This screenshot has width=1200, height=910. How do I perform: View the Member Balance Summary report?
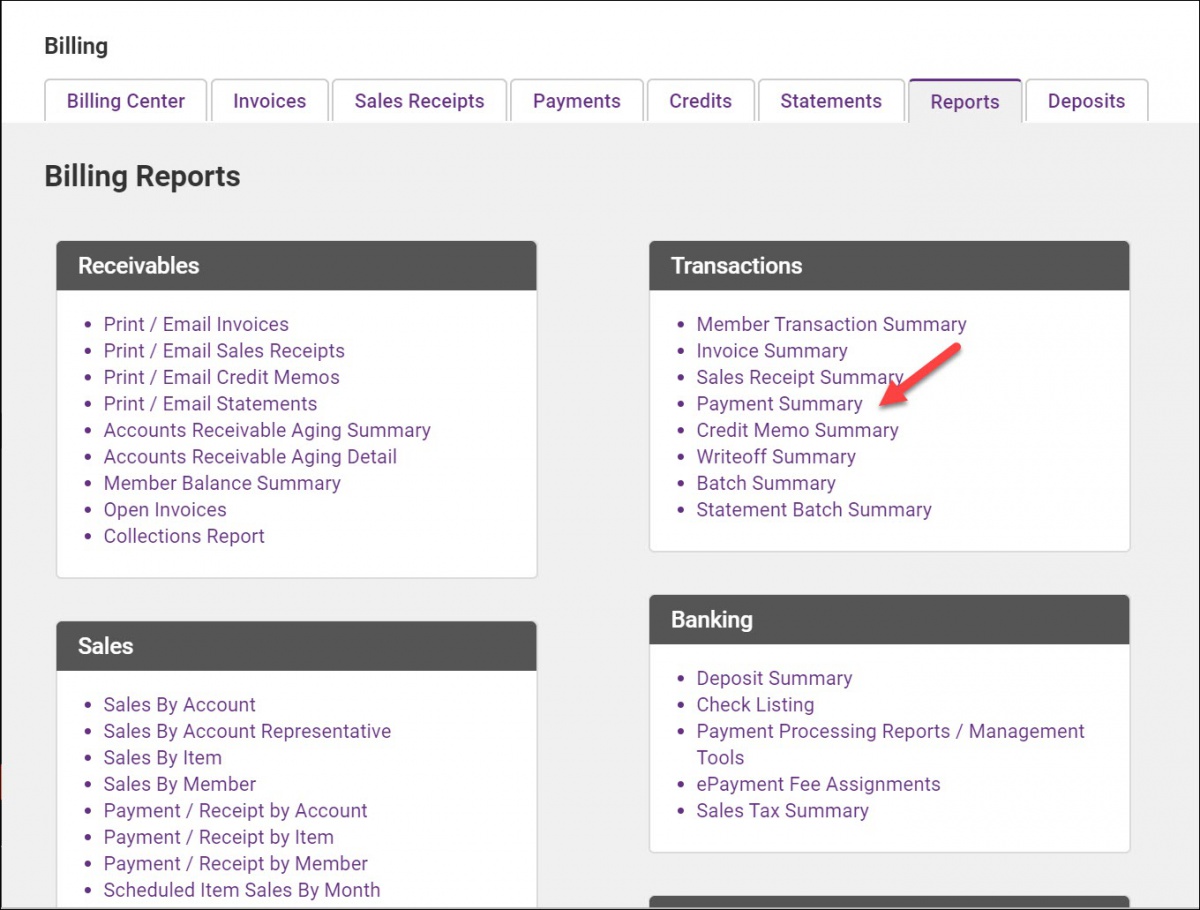tap(222, 483)
